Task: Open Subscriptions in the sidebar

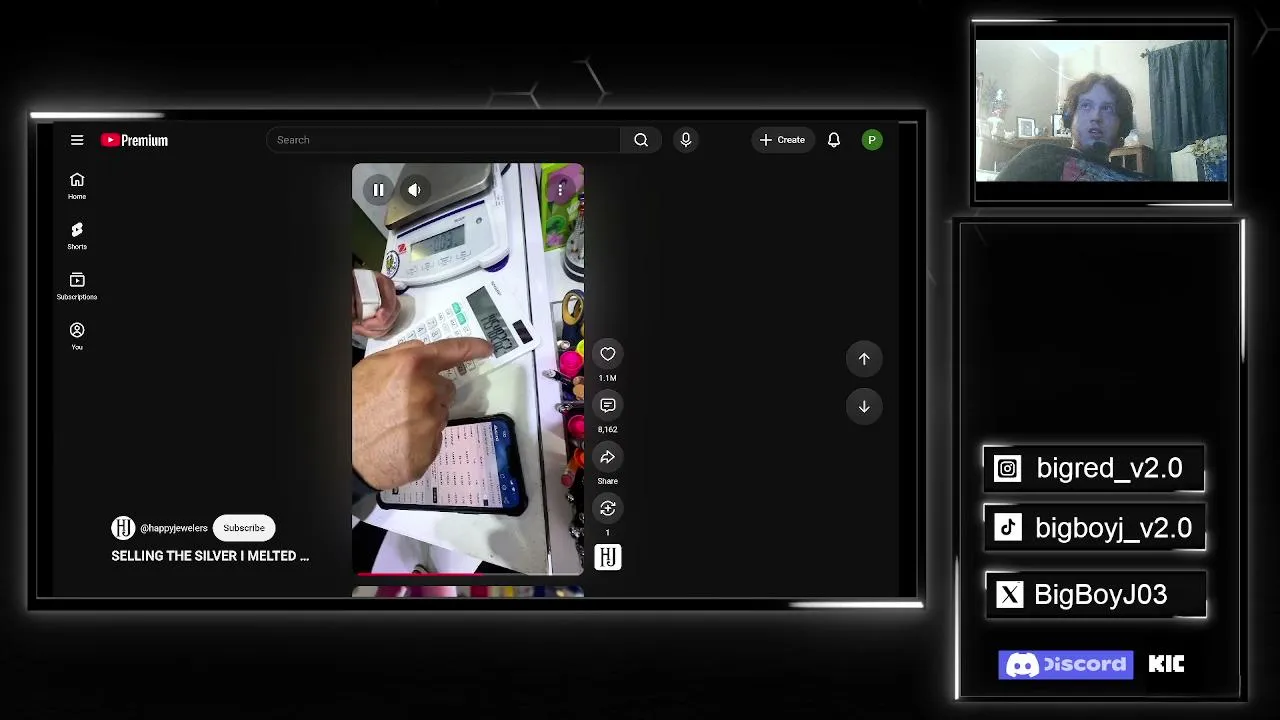Action: [x=77, y=285]
